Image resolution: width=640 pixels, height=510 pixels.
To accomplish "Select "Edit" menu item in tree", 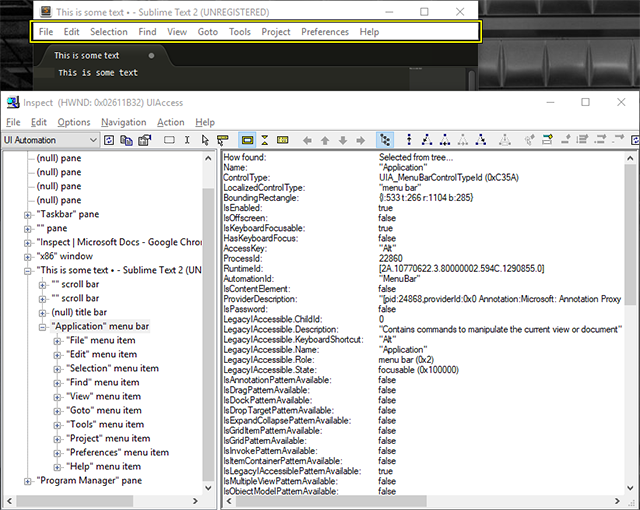I will pyautogui.click(x=102, y=354).
